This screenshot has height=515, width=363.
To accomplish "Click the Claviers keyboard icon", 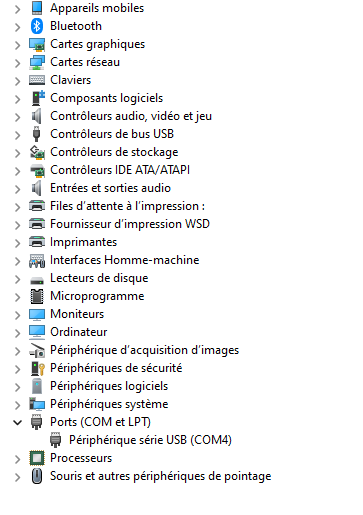I will pyautogui.click(x=37, y=80).
